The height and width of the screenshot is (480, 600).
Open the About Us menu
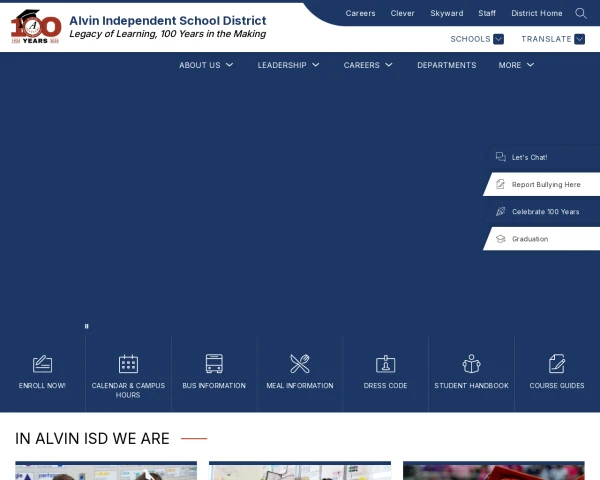[200, 65]
